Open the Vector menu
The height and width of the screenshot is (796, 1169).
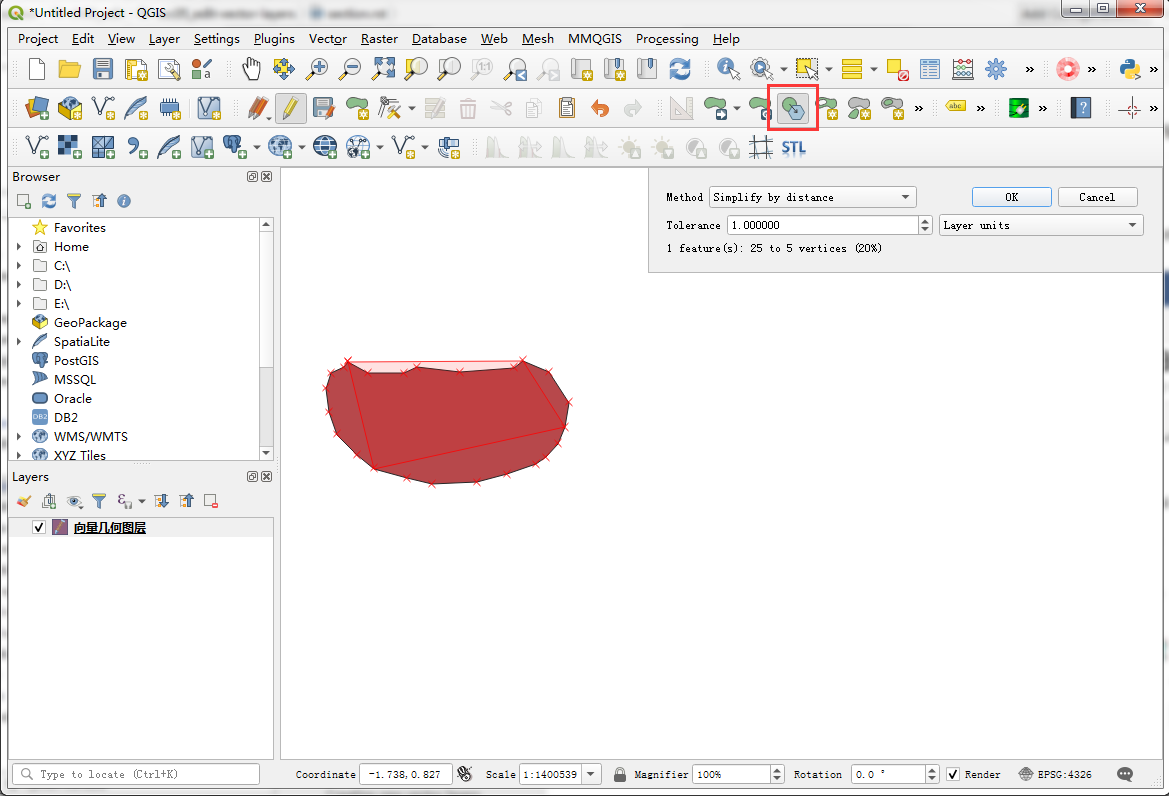tap(328, 39)
